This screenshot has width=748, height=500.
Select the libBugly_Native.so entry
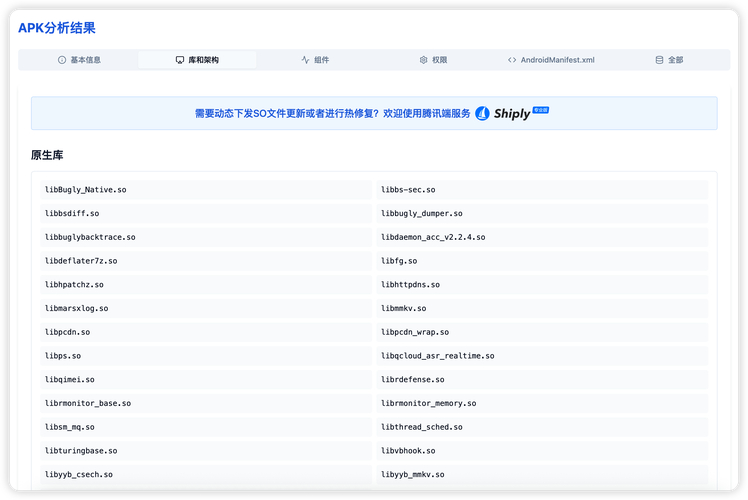86,190
